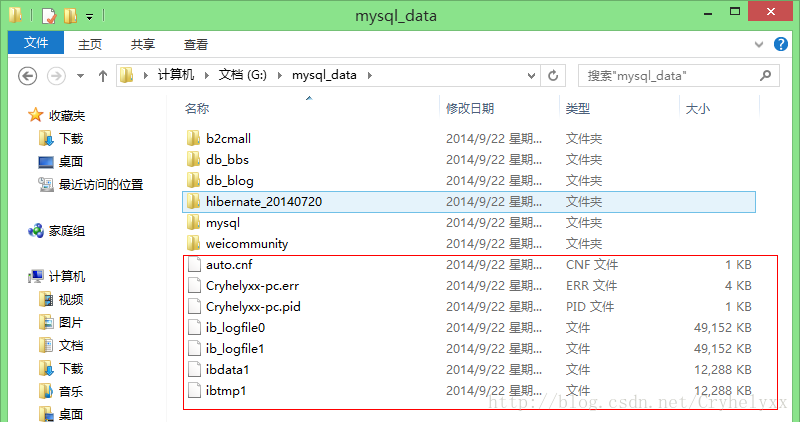The height and width of the screenshot is (422, 800).
Task: Select the ib_logfile1 file
Action: click(469, 349)
